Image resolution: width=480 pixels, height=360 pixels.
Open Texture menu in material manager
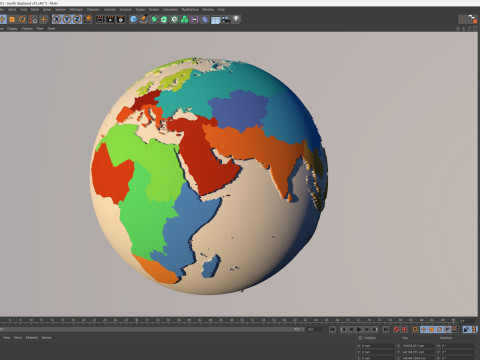[x=47, y=338]
